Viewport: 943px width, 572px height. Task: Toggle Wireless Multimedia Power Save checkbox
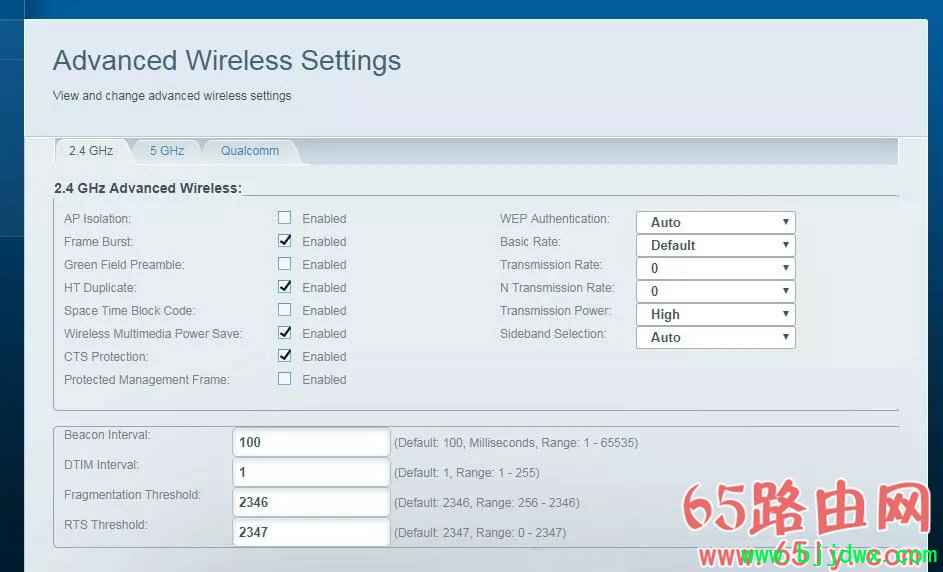point(285,333)
